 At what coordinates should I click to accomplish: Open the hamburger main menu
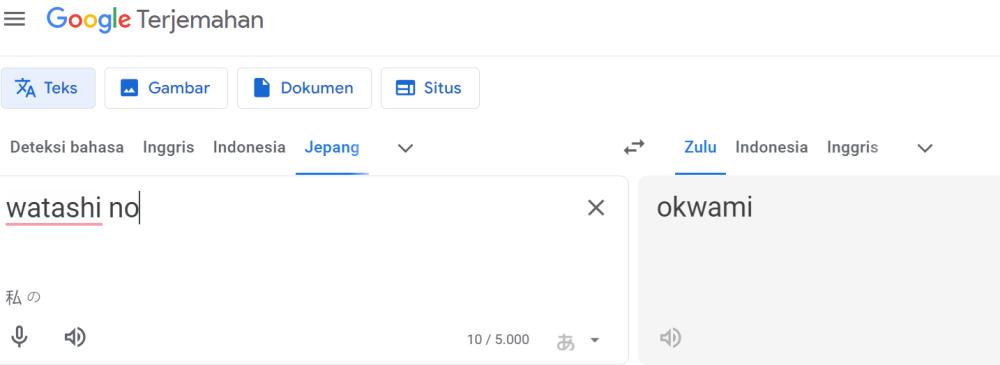pos(15,19)
